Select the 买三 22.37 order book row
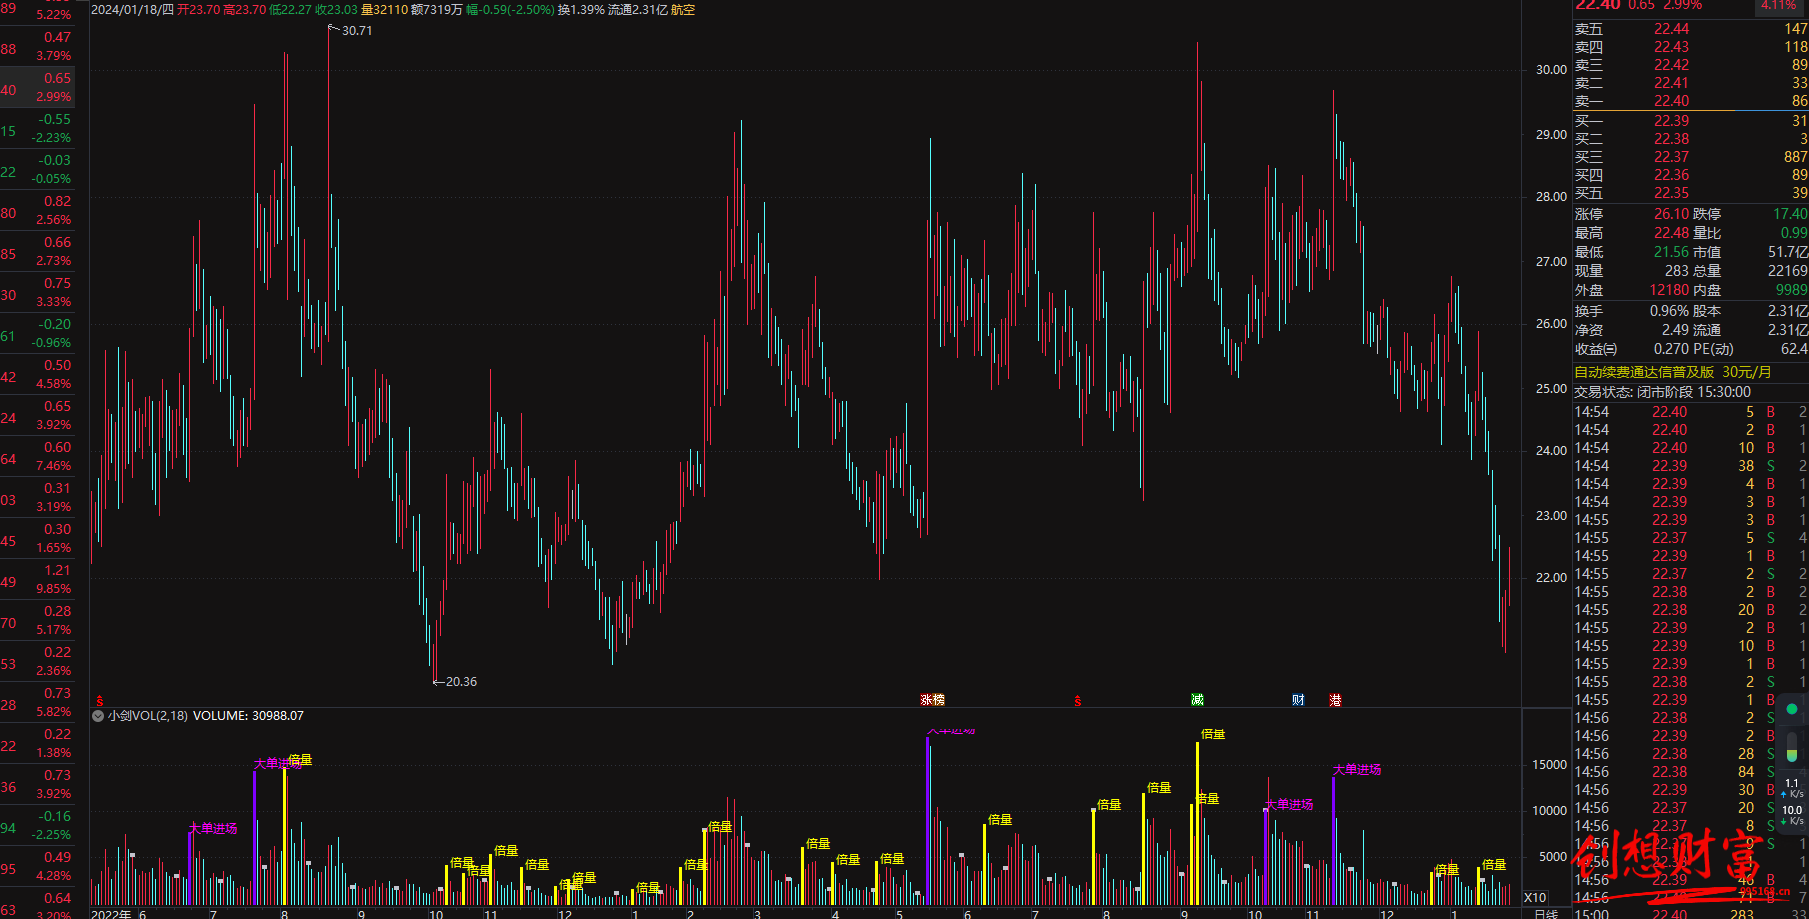The image size is (1809, 919). point(1690,157)
